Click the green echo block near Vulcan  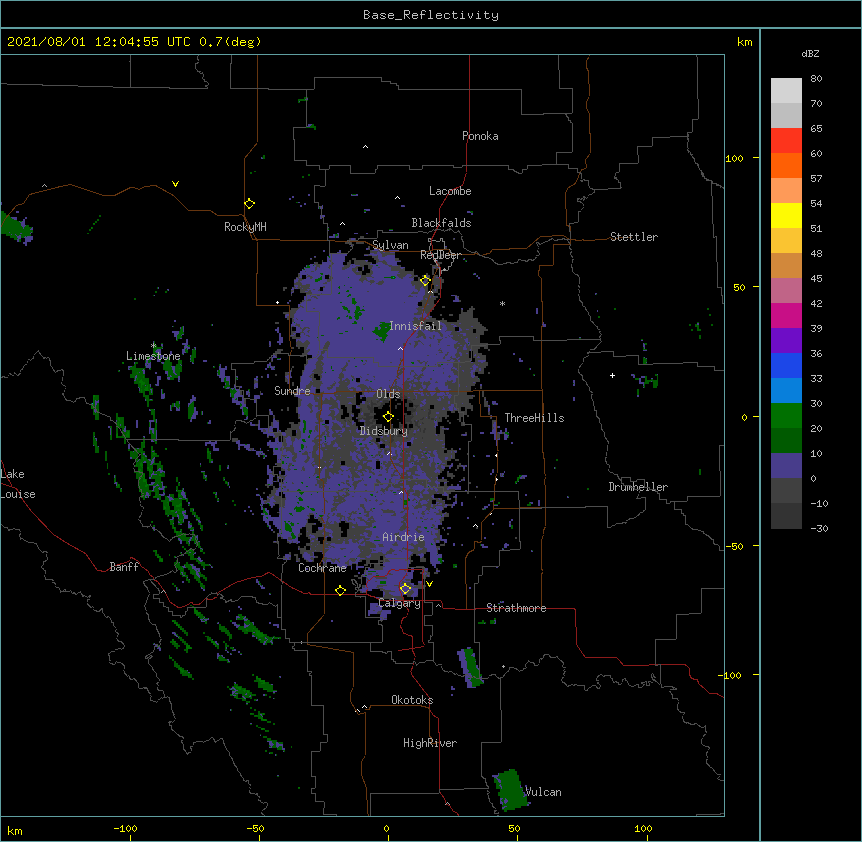[x=511, y=790]
